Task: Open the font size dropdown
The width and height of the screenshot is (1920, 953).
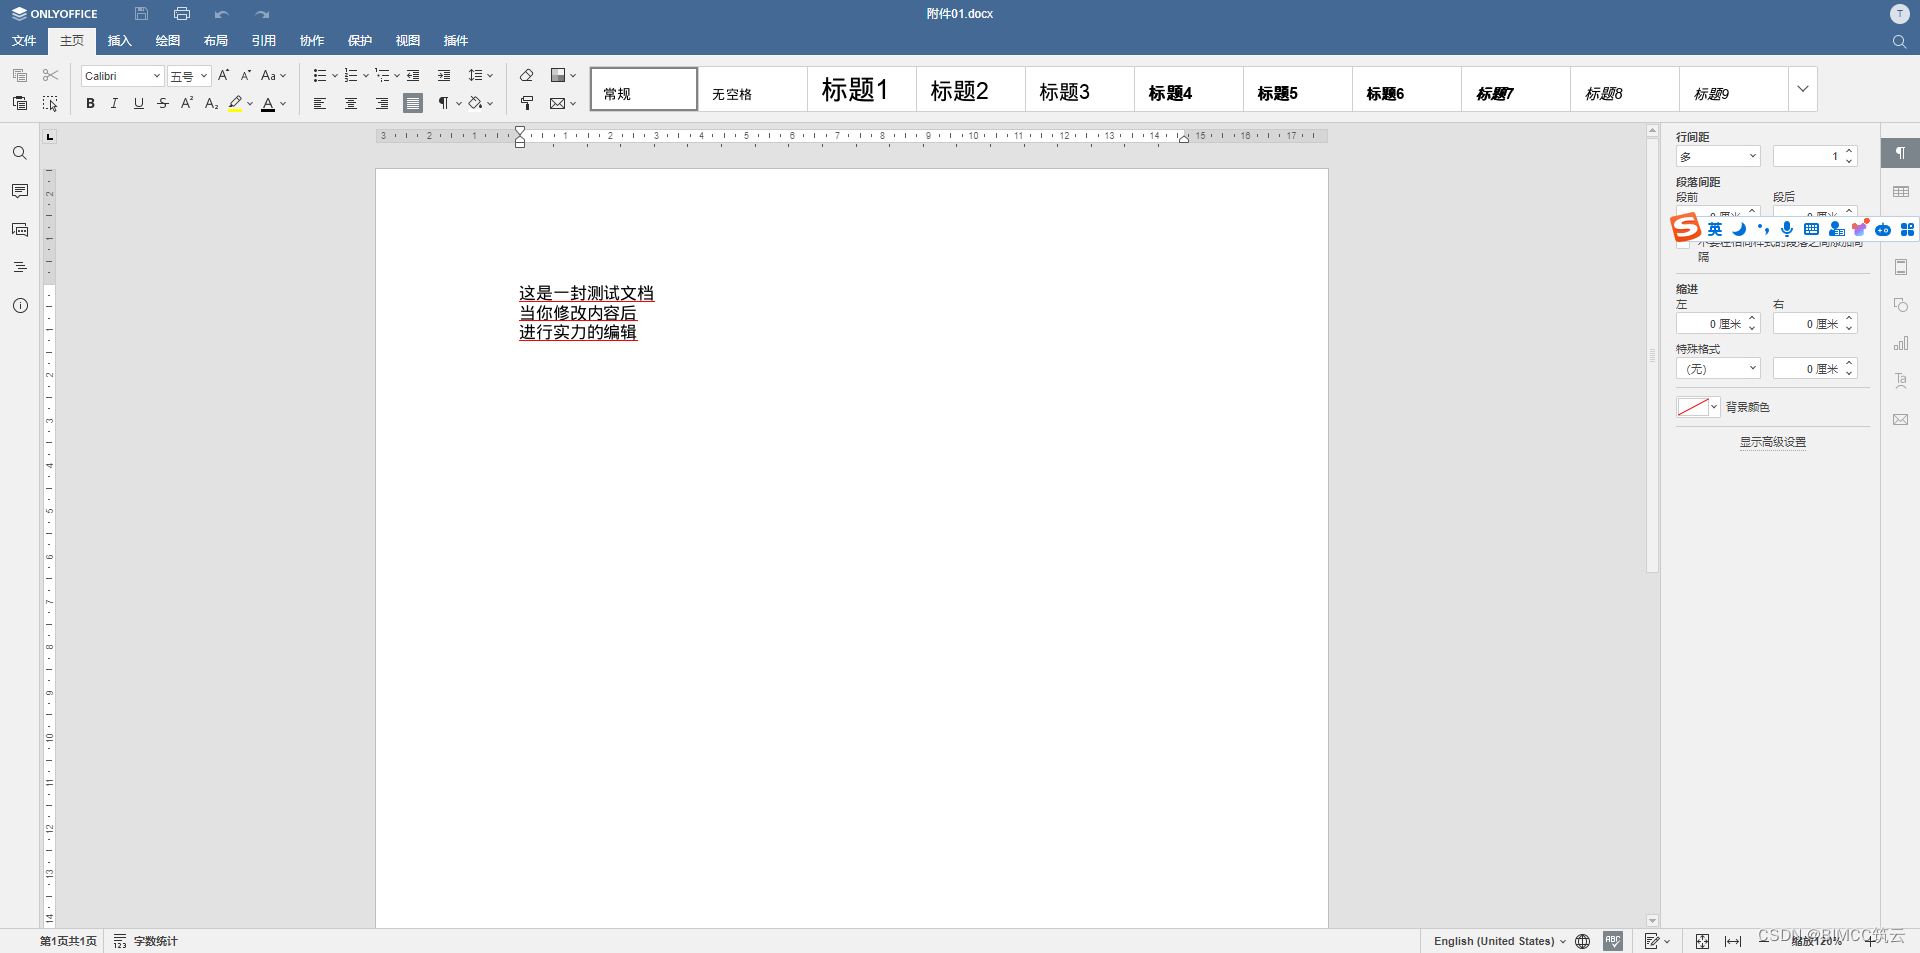Action: tap(187, 75)
